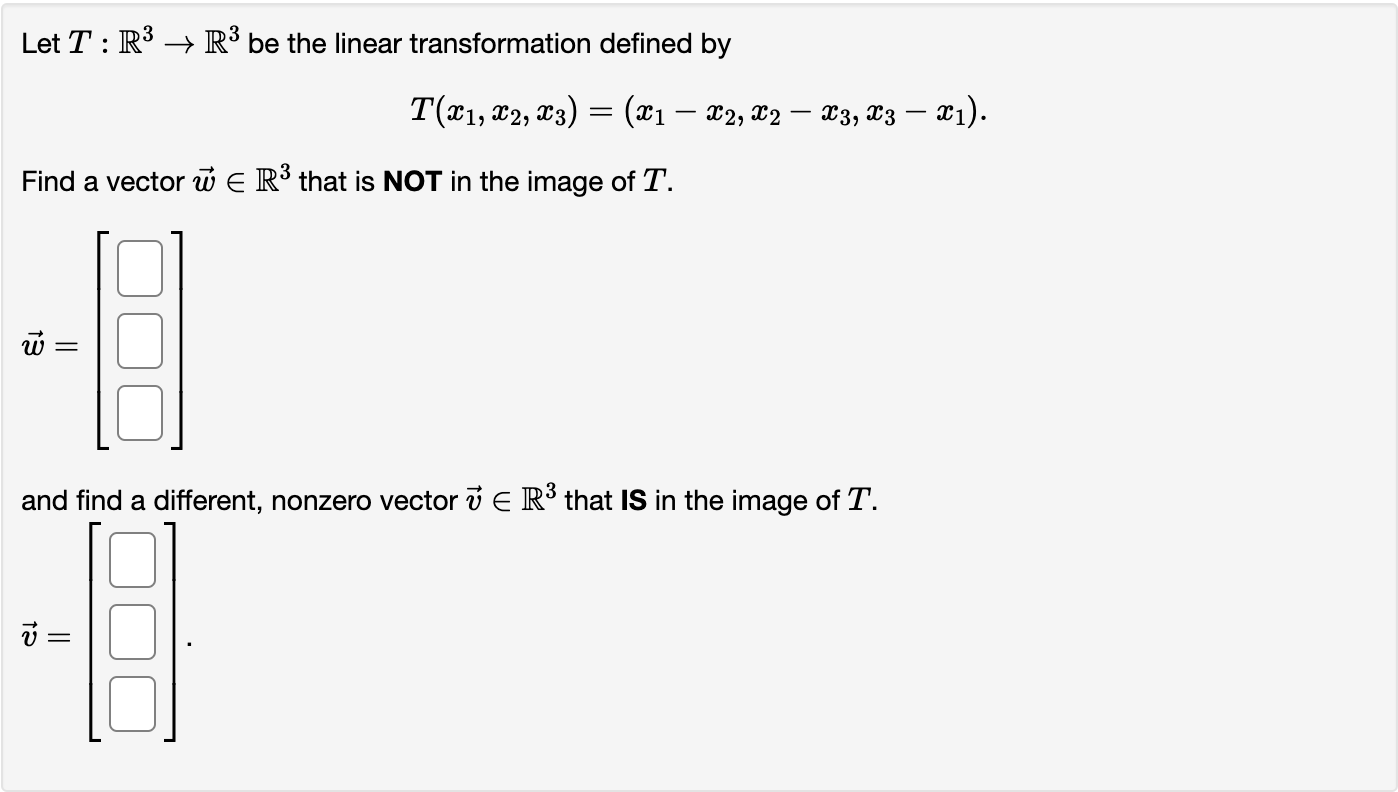Click the middle entry box of vector w

(138, 340)
